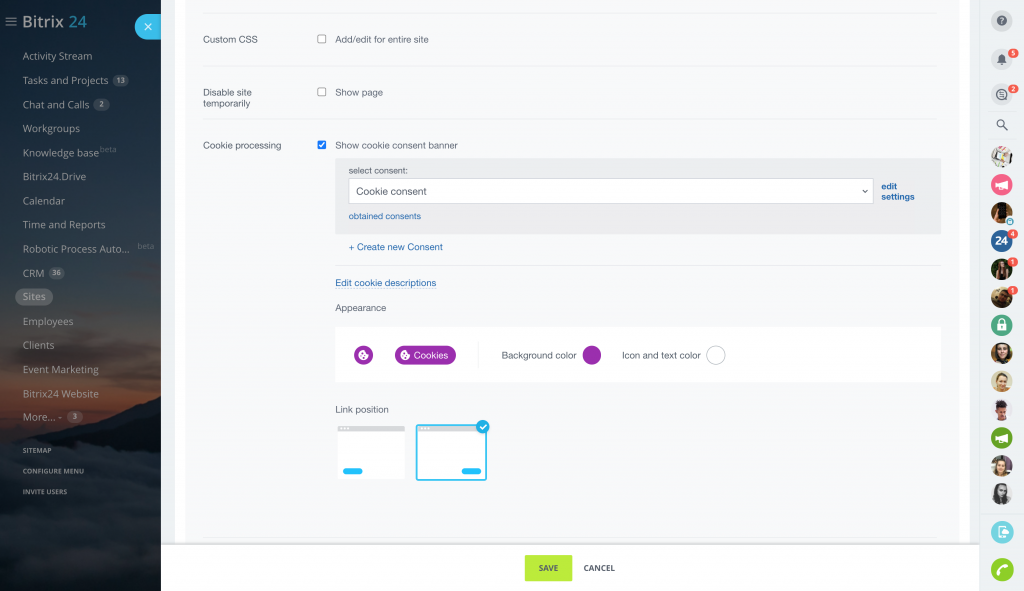The height and width of the screenshot is (591, 1024).
Task: Click the search magnifier icon
Action: tap(1001, 126)
